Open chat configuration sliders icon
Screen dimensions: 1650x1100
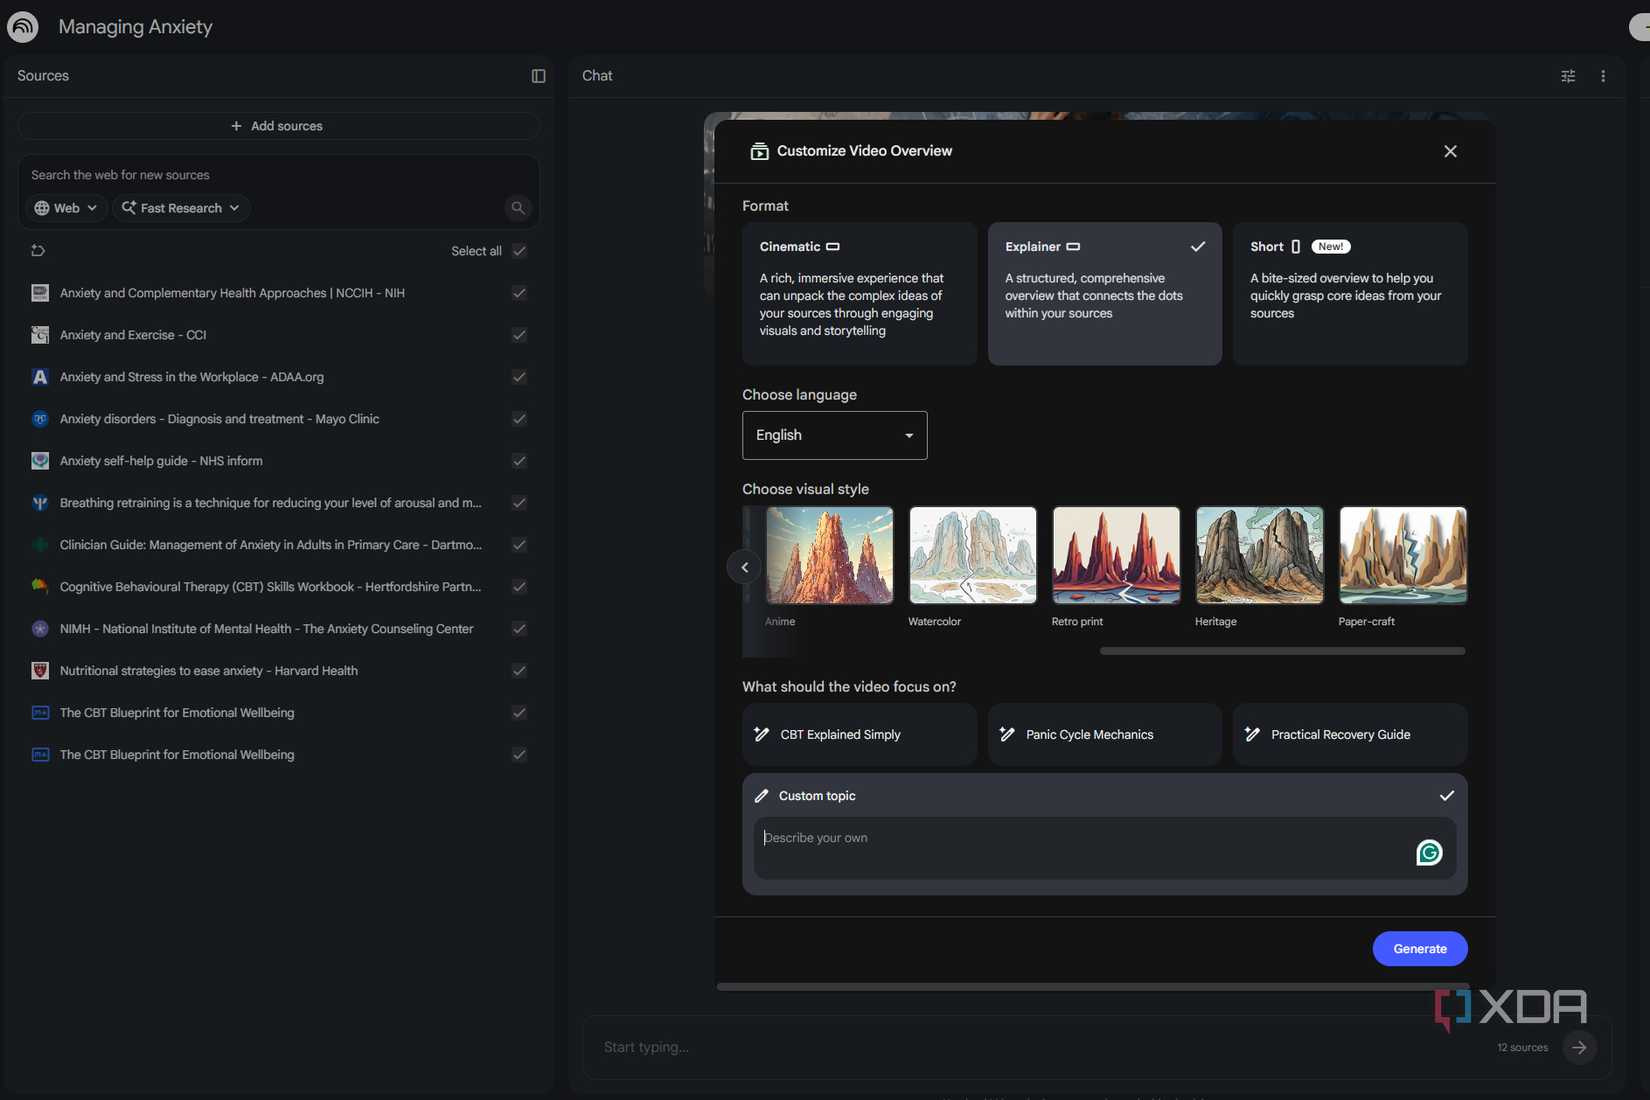[1568, 76]
